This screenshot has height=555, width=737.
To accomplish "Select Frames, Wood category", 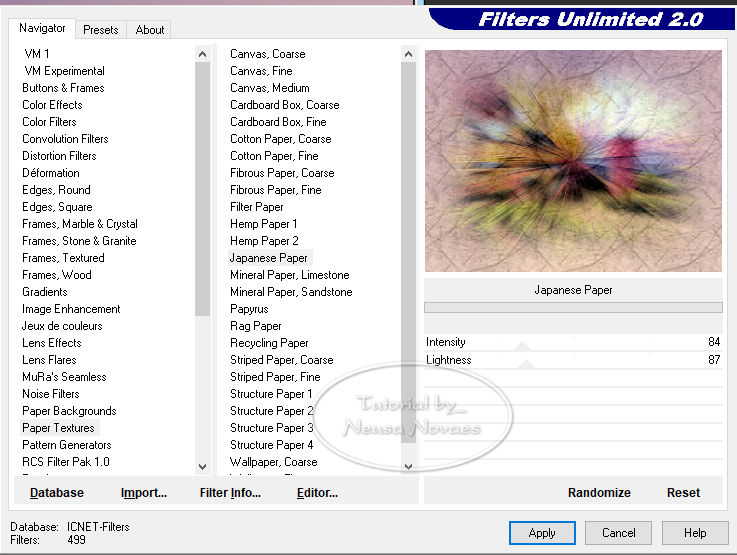I will tap(57, 275).
